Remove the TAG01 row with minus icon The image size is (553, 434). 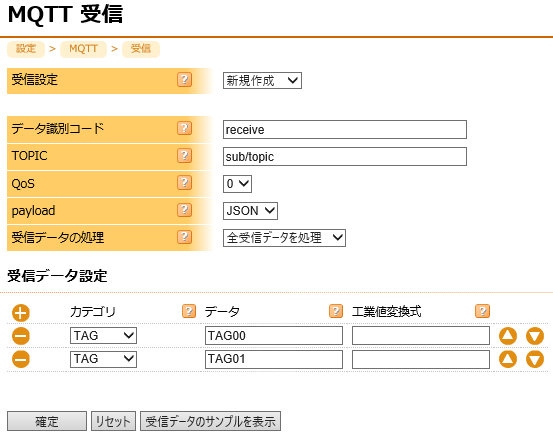[x=21, y=359]
